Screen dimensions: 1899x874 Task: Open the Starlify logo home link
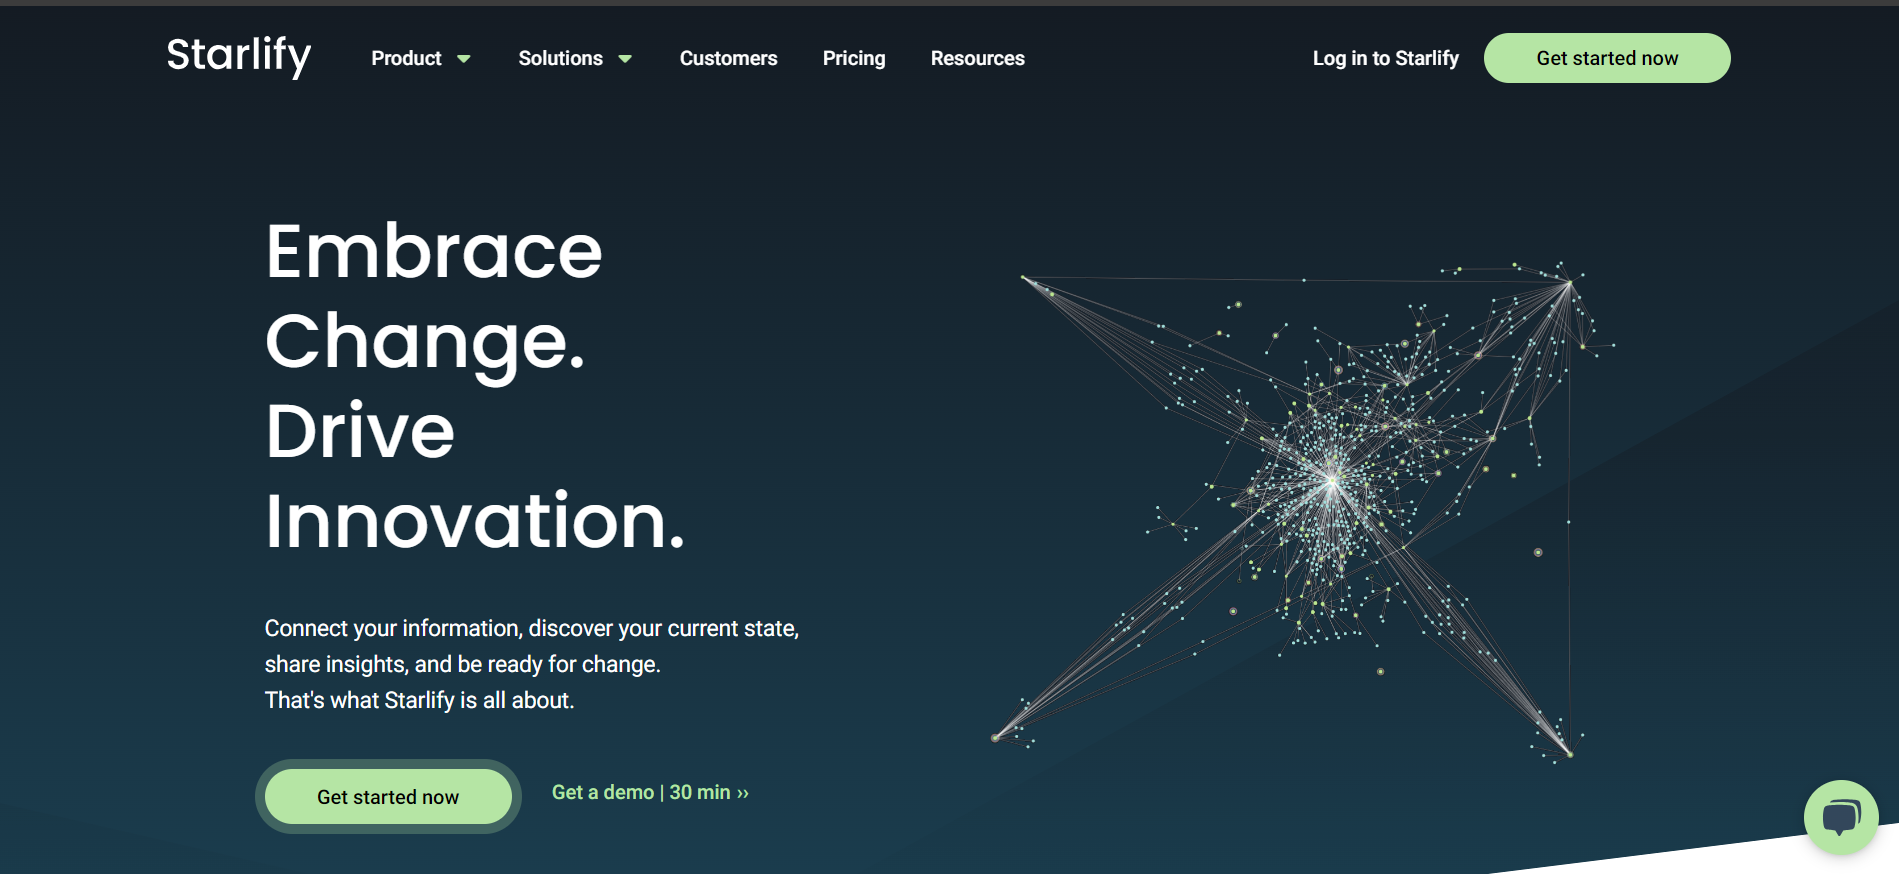pyautogui.click(x=239, y=56)
